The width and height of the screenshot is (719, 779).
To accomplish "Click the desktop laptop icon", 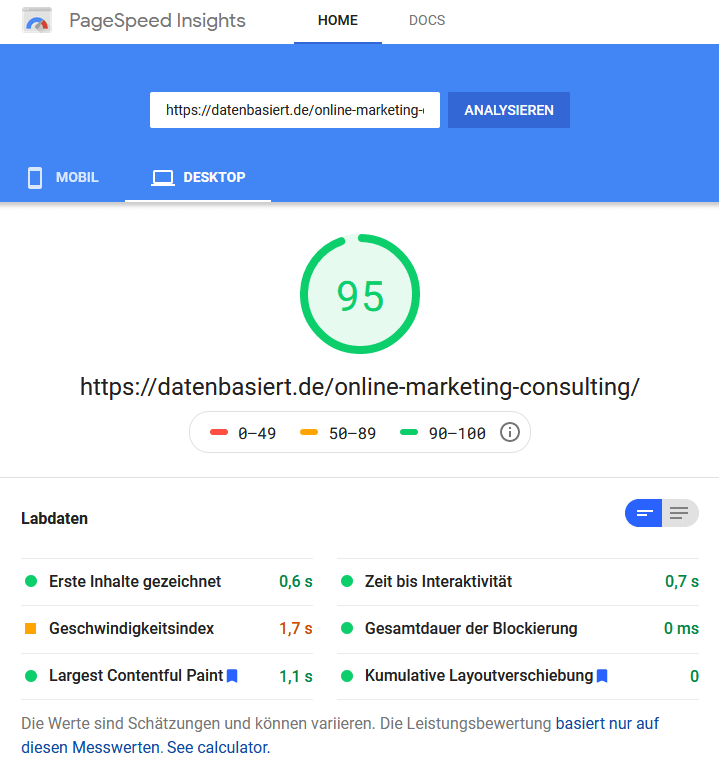I will click(x=162, y=178).
